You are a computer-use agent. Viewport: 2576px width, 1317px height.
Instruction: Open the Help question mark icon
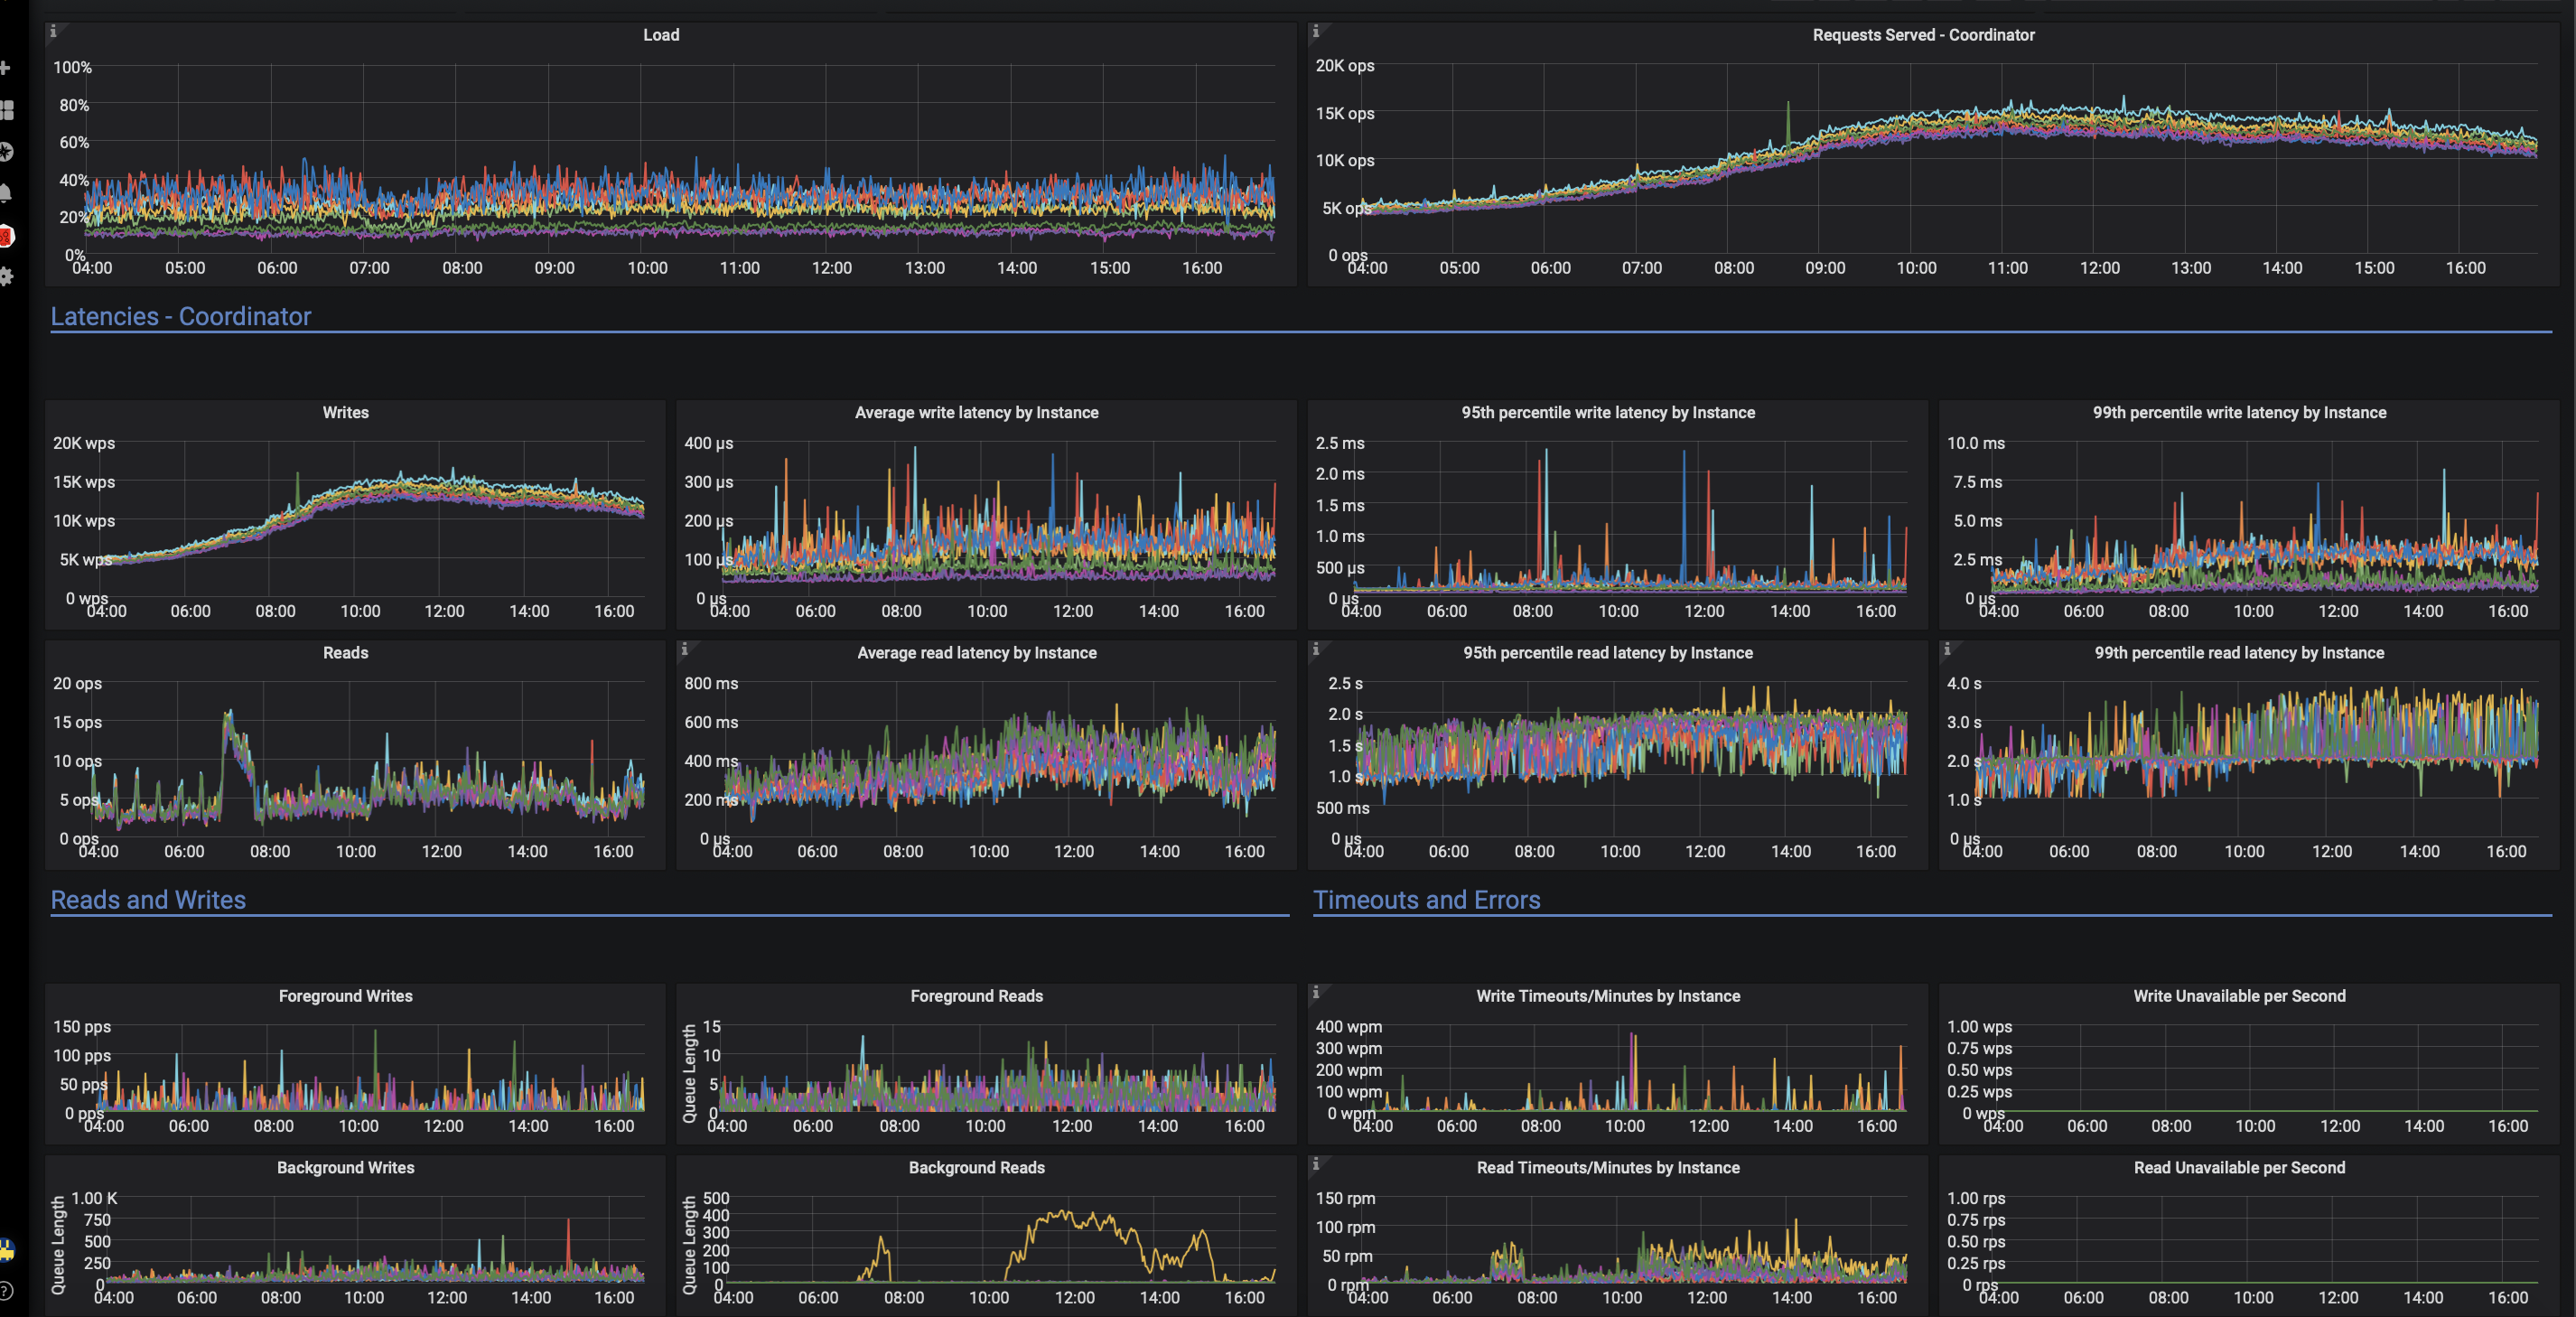point(6,1291)
